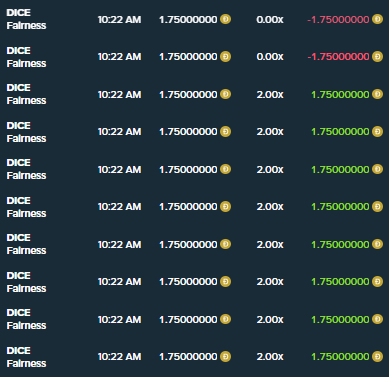
Task: Click the 10:22 AM time in the tenth row
Action: pos(119,357)
